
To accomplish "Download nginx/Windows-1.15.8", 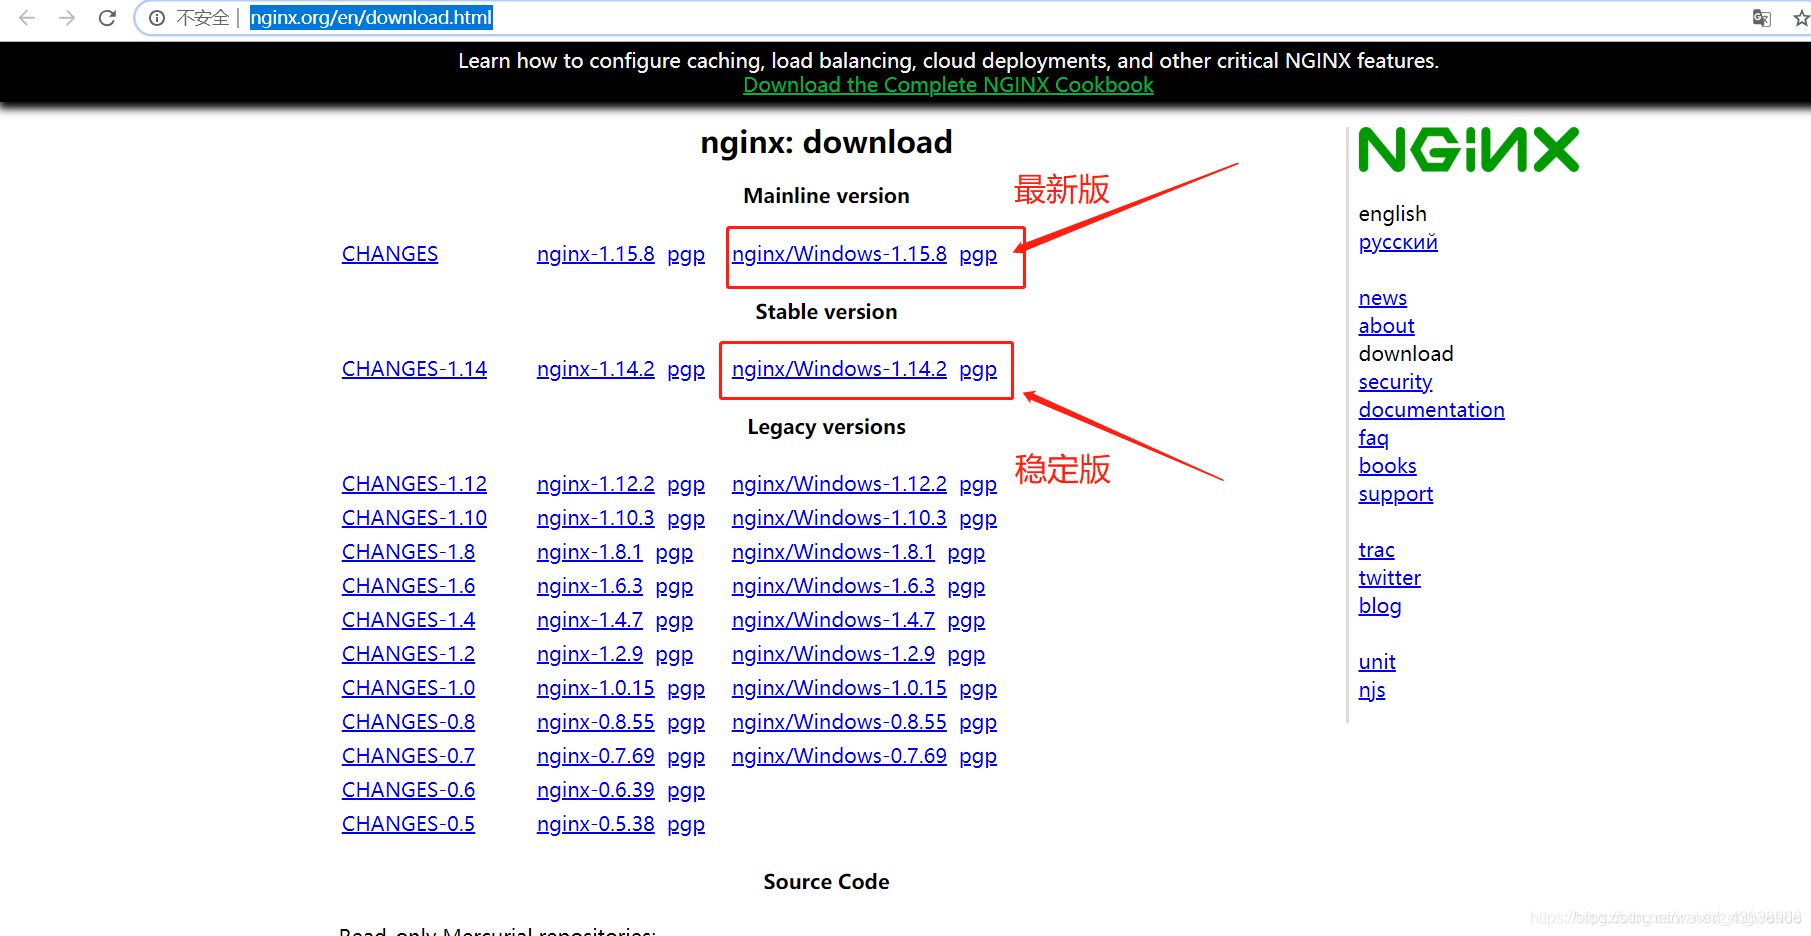I will 839,254.
